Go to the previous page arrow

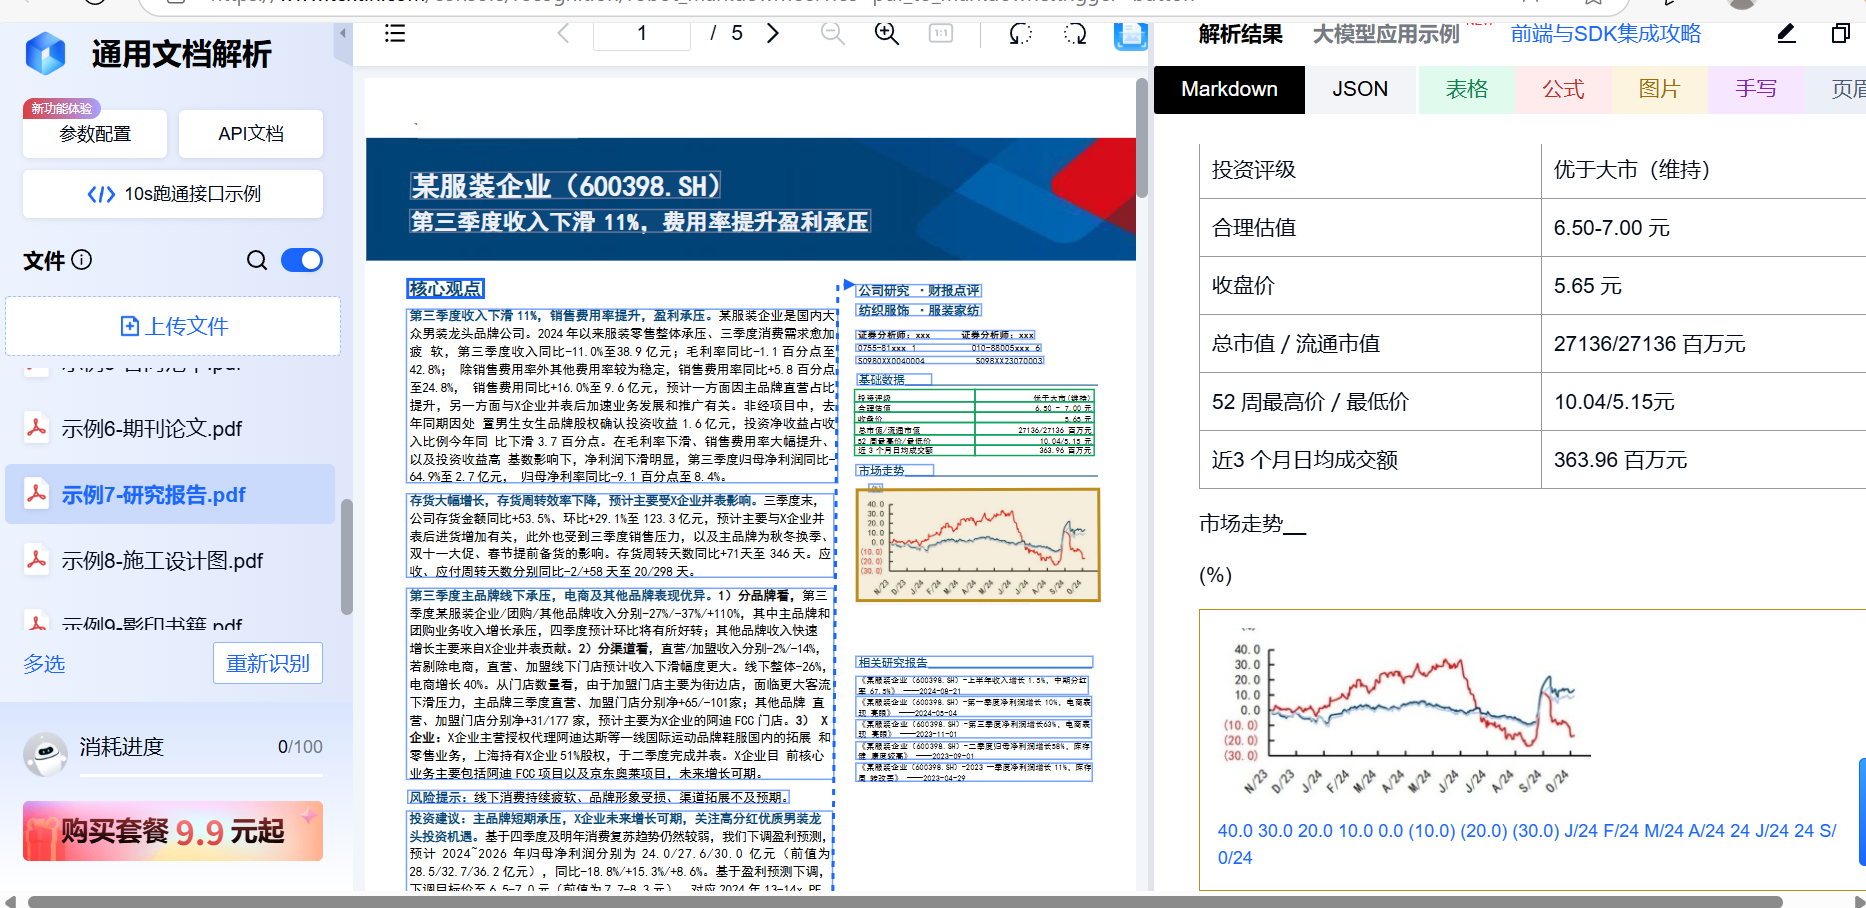(563, 34)
